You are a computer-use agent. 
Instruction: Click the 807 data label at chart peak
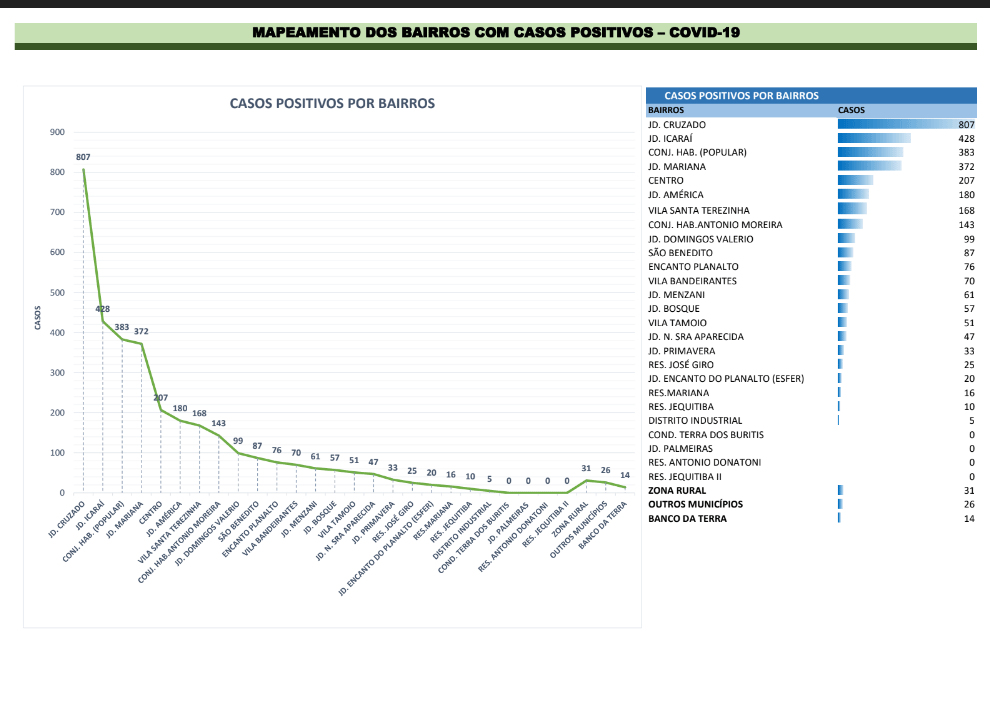coord(83,157)
